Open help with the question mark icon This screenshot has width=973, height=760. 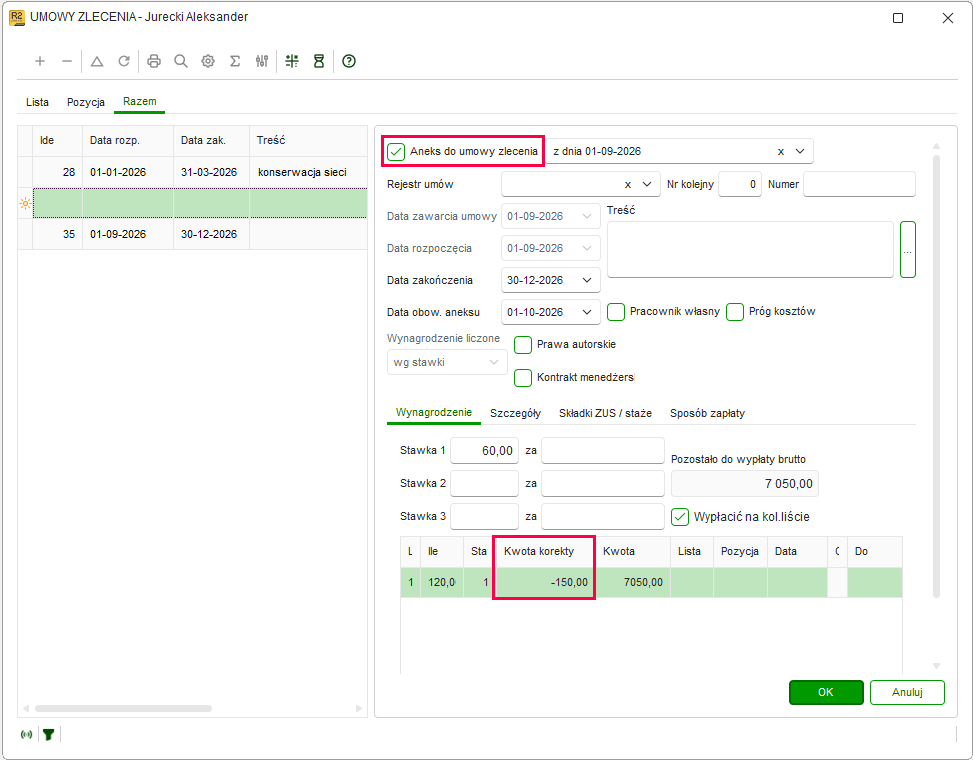pos(349,61)
